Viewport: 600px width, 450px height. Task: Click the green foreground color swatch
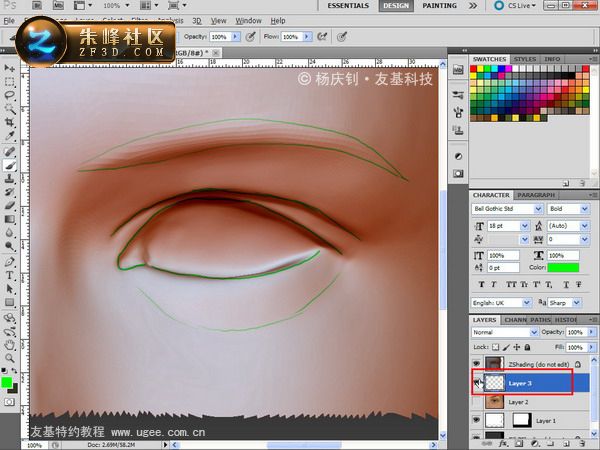coord(7,382)
